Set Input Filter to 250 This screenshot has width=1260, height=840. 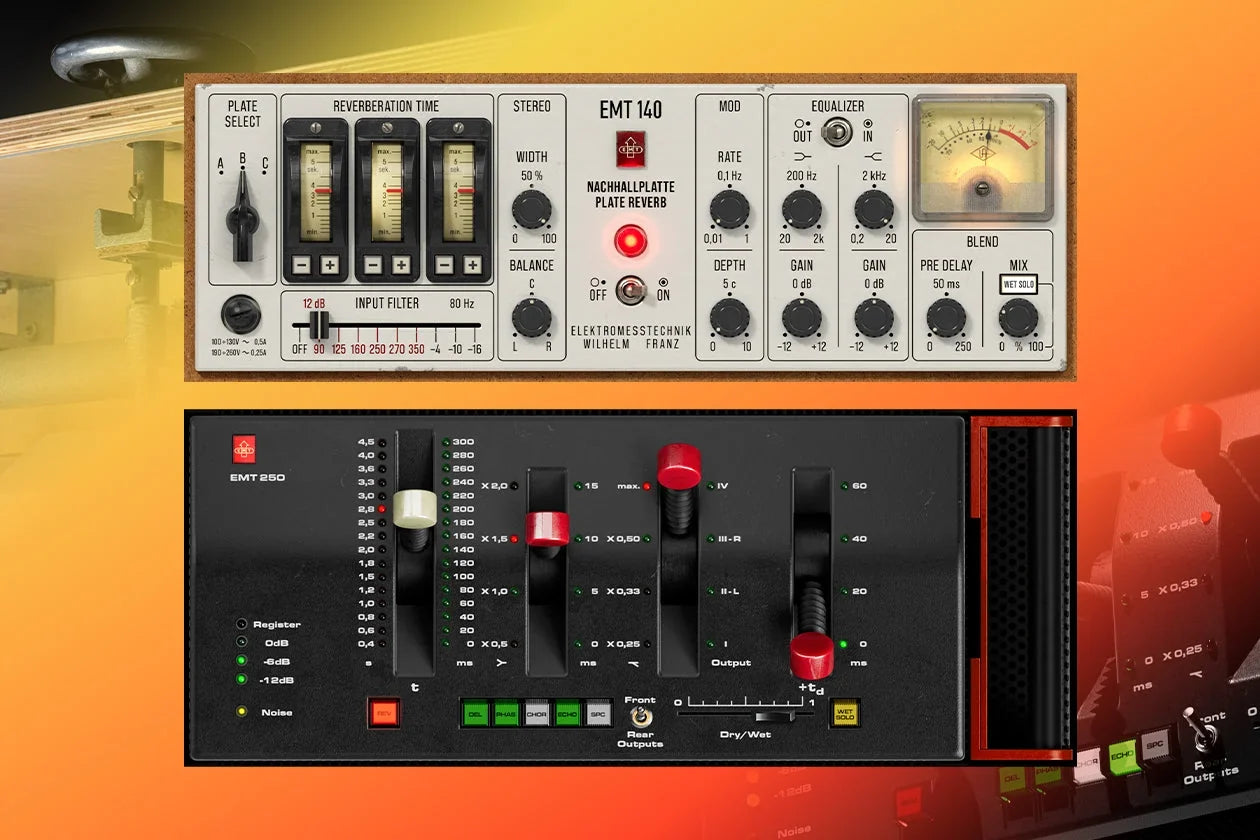pyautogui.click(x=377, y=349)
